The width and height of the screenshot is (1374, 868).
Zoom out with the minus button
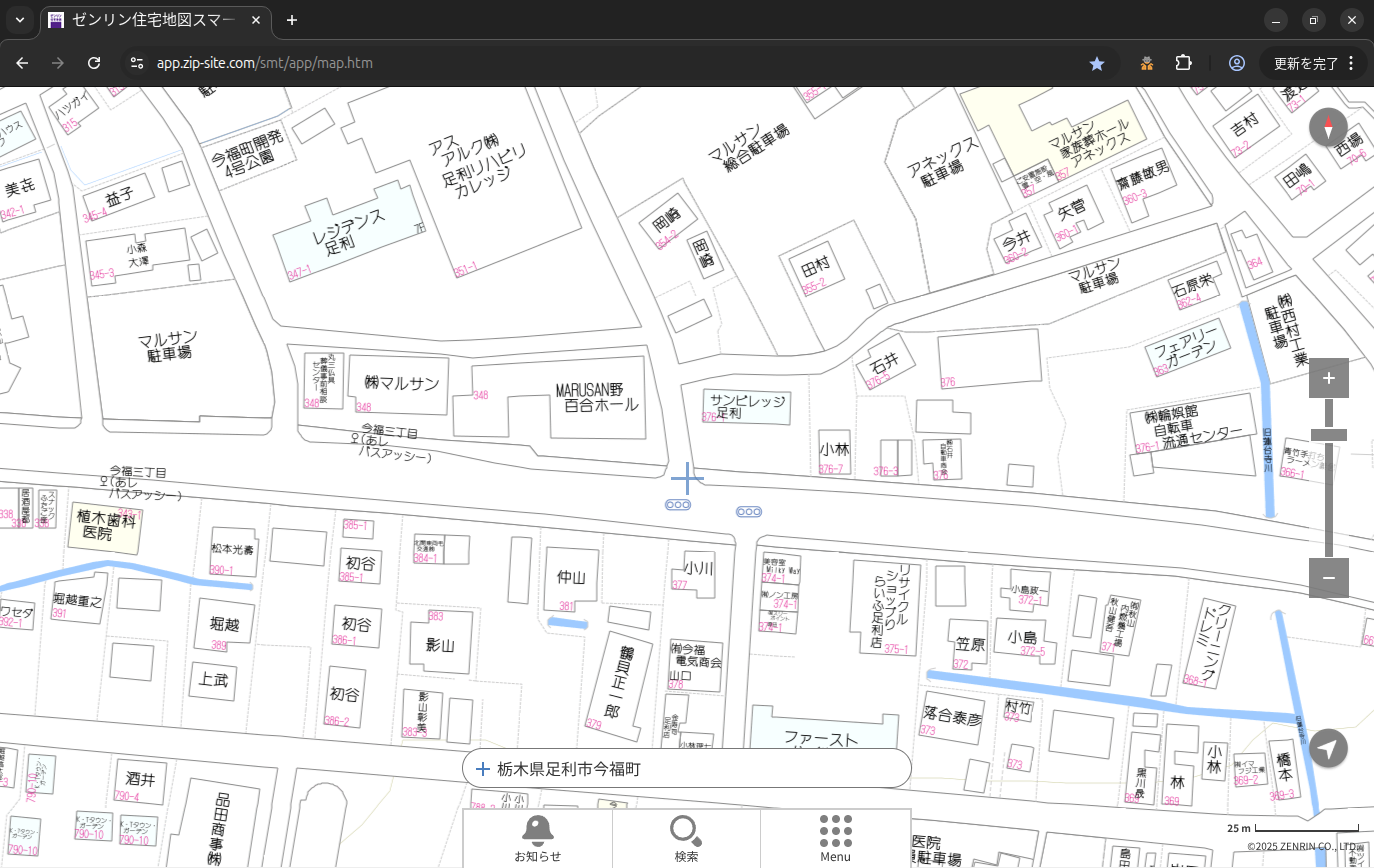pyautogui.click(x=1328, y=578)
